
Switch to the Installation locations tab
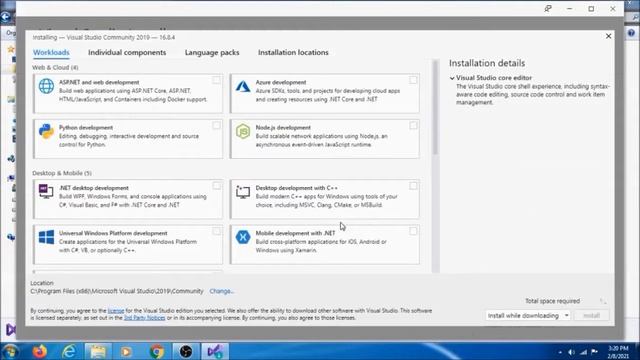pyautogui.click(x=293, y=52)
